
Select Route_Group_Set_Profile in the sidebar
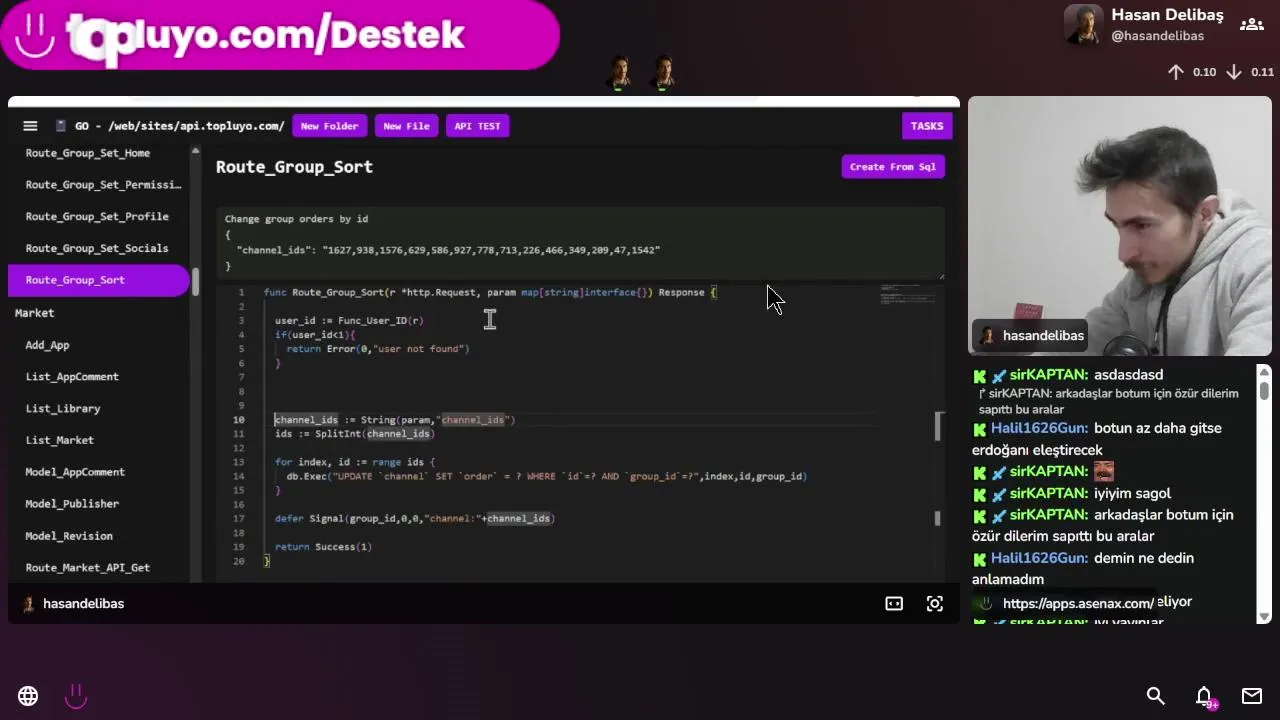[97, 217]
